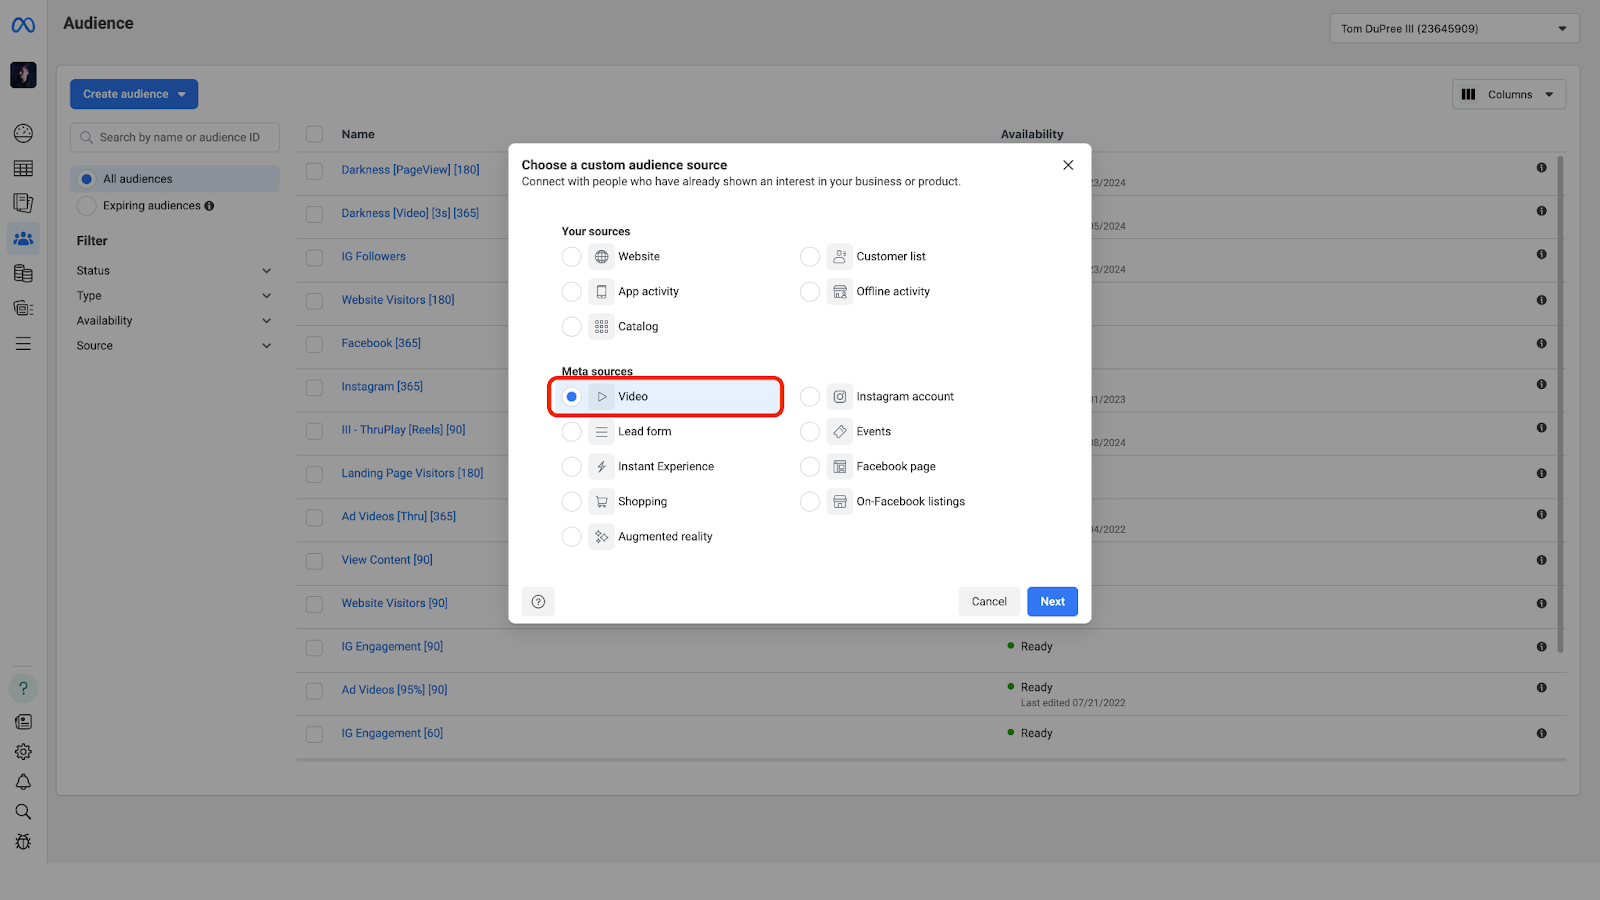
Task: Click the help icon in dialog footer
Action: pyautogui.click(x=538, y=601)
